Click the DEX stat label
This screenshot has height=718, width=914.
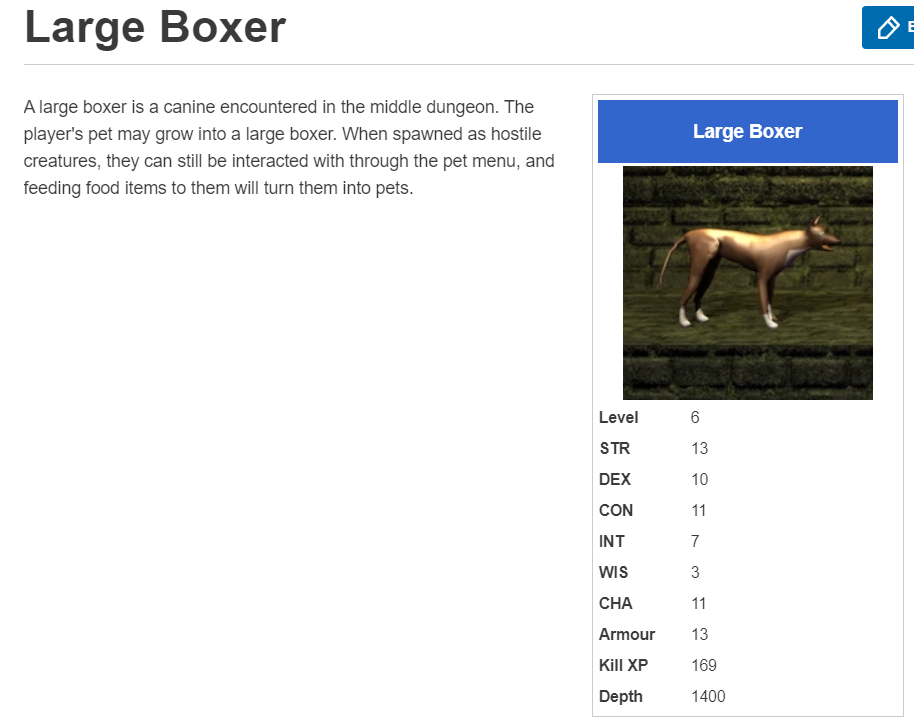(615, 479)
